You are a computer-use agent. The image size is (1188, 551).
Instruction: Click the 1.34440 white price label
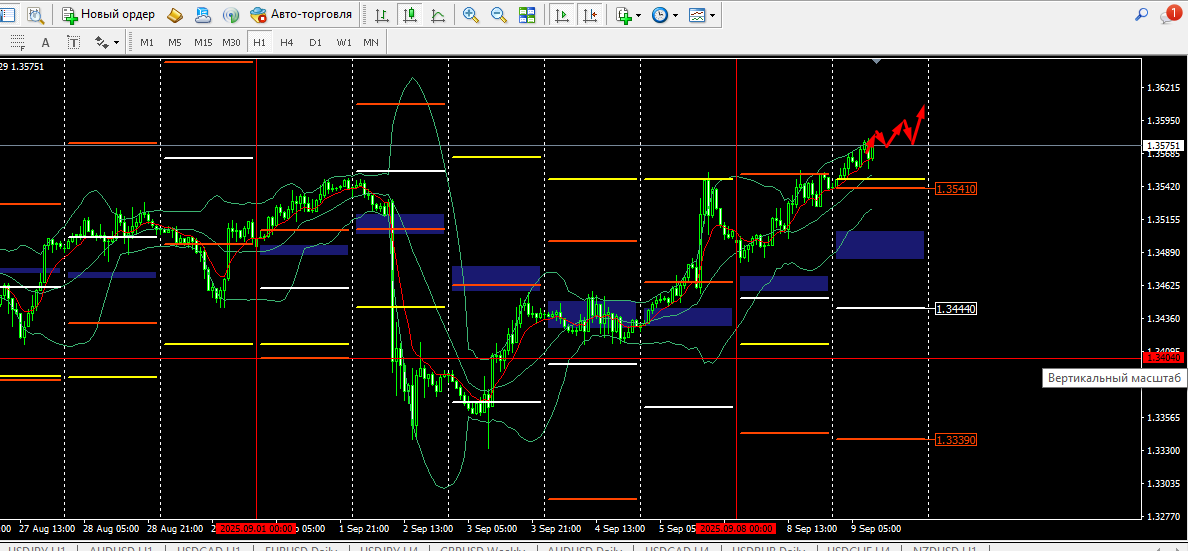point(956,308)
